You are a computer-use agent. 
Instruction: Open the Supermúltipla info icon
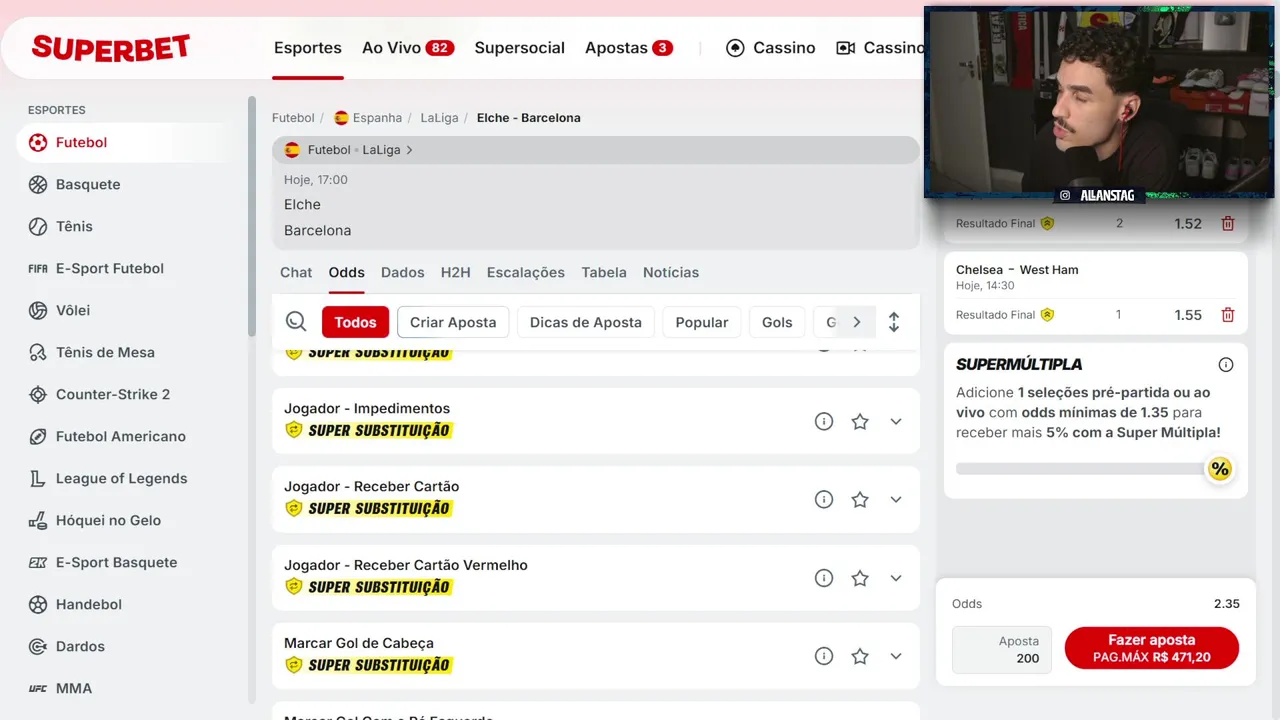point(1226,365)
